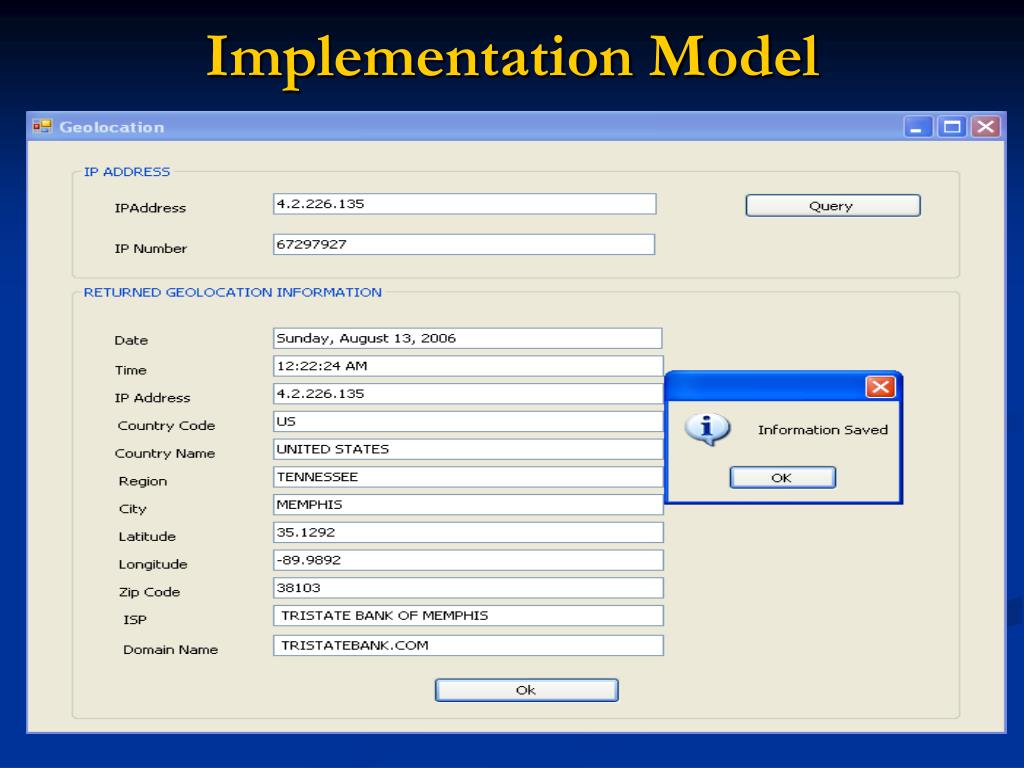1024x768 pixels.
Task: Click 'RETURNED GEOLOCATION INFORMATION' group heading
Action: coord(232,293)
